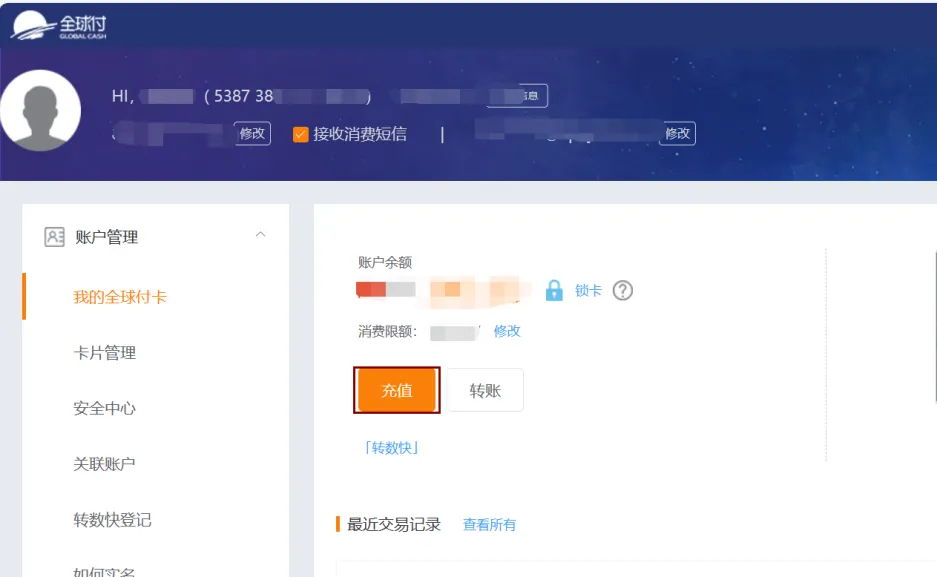Select 我的全球付卡 in the sidebar
The width and height of the screenshot is (937, 577).
click(120, 297)
